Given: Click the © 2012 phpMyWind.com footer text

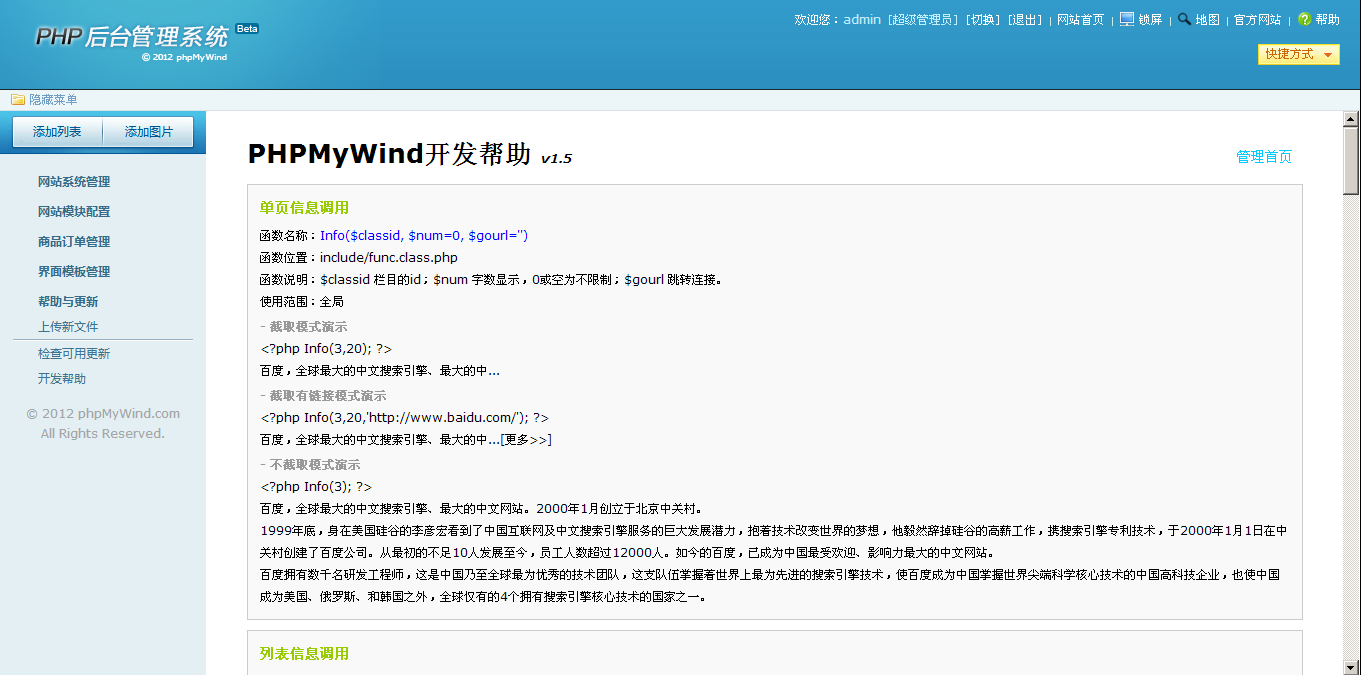Looking at the screenshot, I should click(x=103, y=414).
